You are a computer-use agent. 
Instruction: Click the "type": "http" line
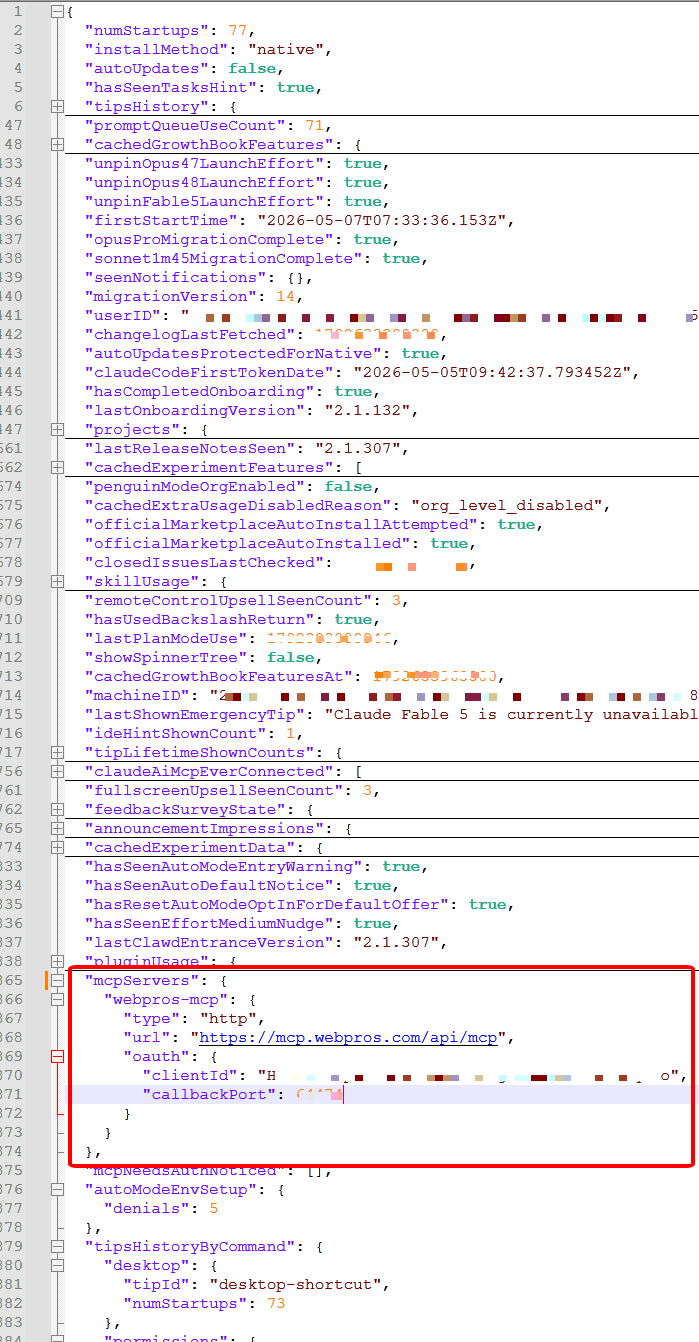[194, 1018]
